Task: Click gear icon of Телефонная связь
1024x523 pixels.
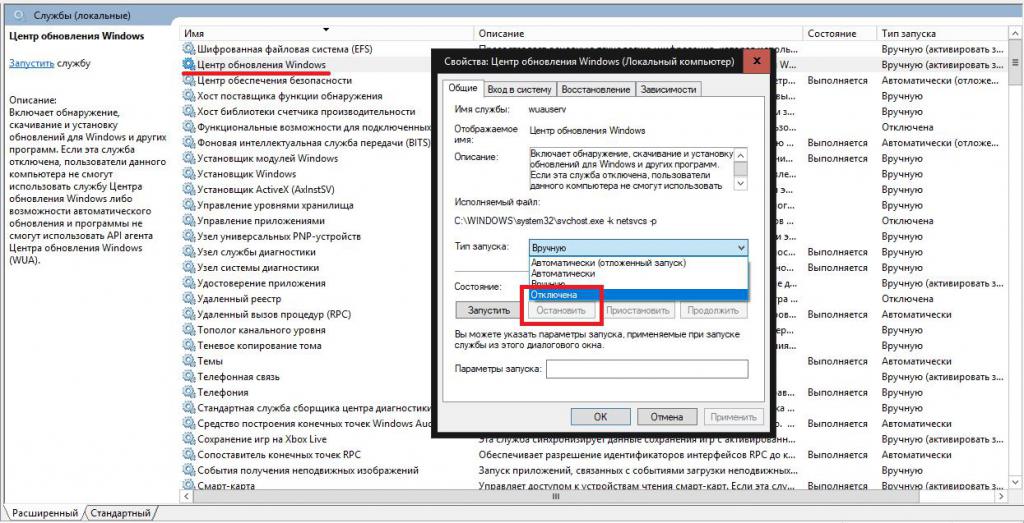Action: tap(189, 377)
